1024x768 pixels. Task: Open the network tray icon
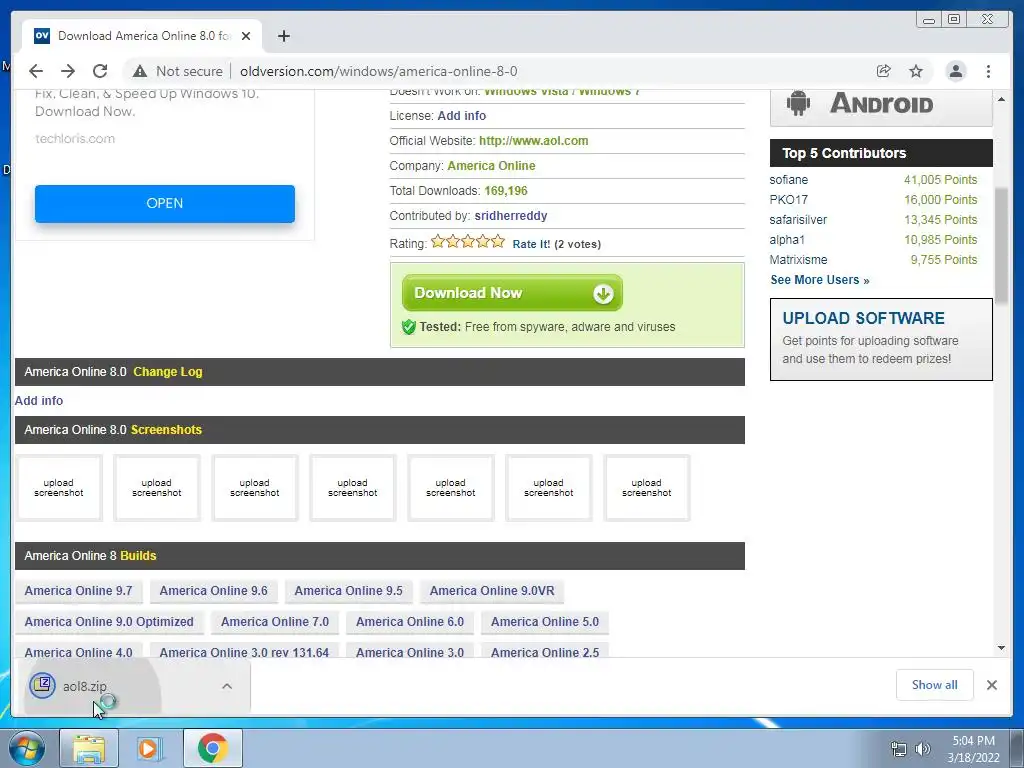pos(899,749)
